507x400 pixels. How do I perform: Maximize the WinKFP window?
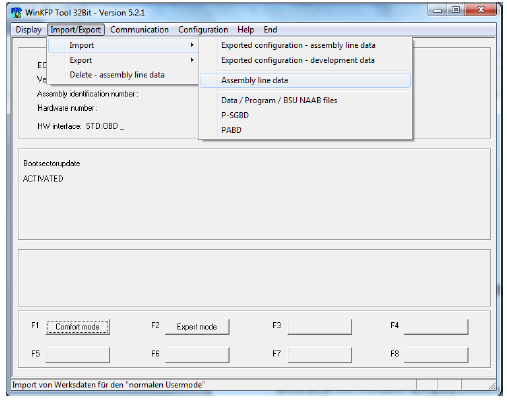[456, 10]
